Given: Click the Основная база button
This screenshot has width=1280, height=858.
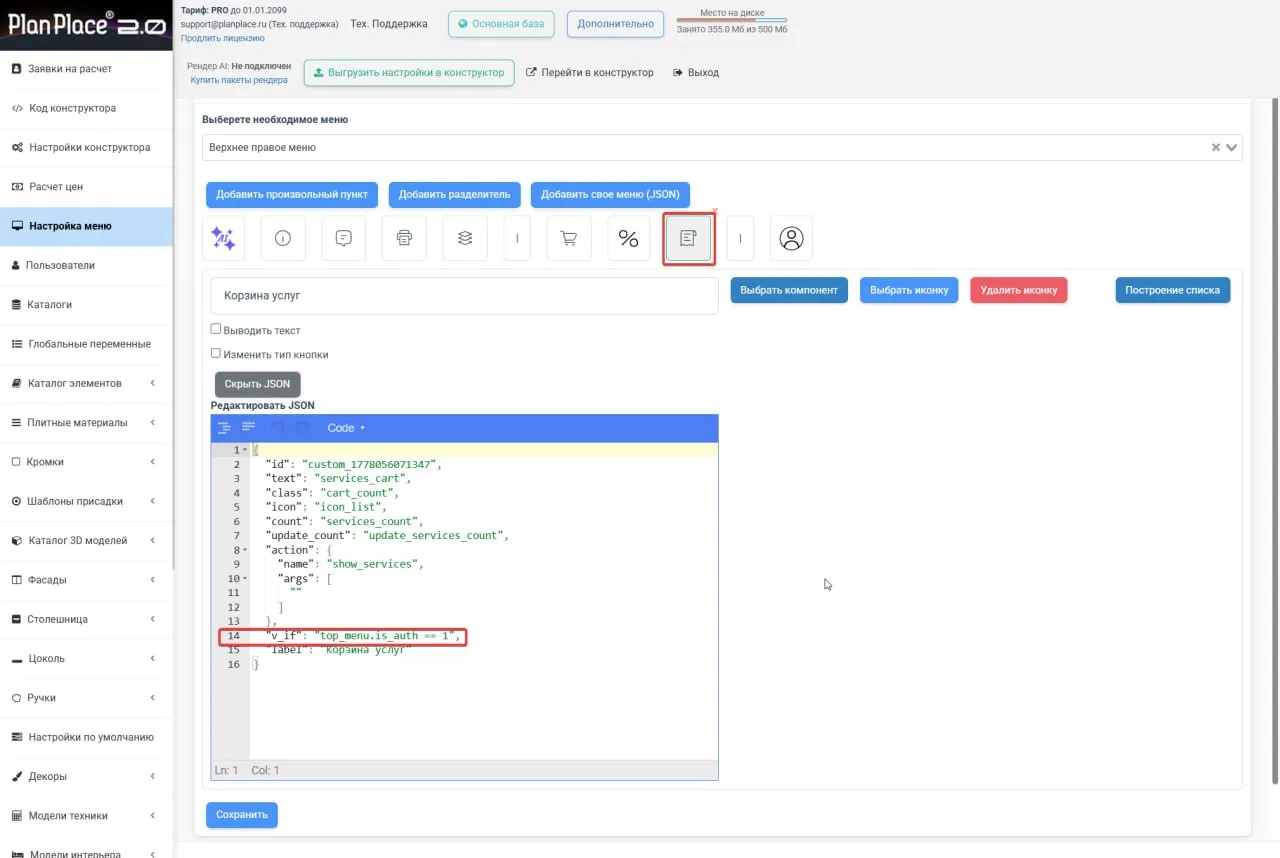Looking at the screenshot, I should (x=501, y=24).
